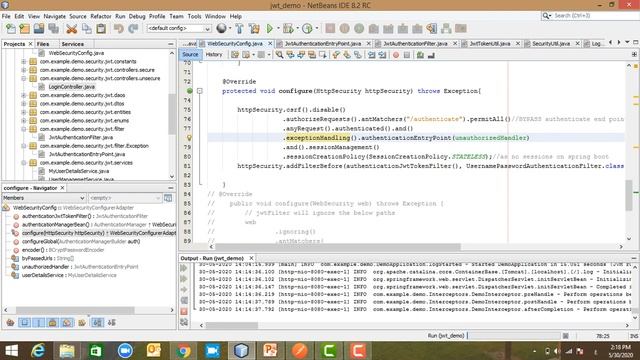Switch to JwtAuthenticationEntryPoint.java tab

point(322,43)
